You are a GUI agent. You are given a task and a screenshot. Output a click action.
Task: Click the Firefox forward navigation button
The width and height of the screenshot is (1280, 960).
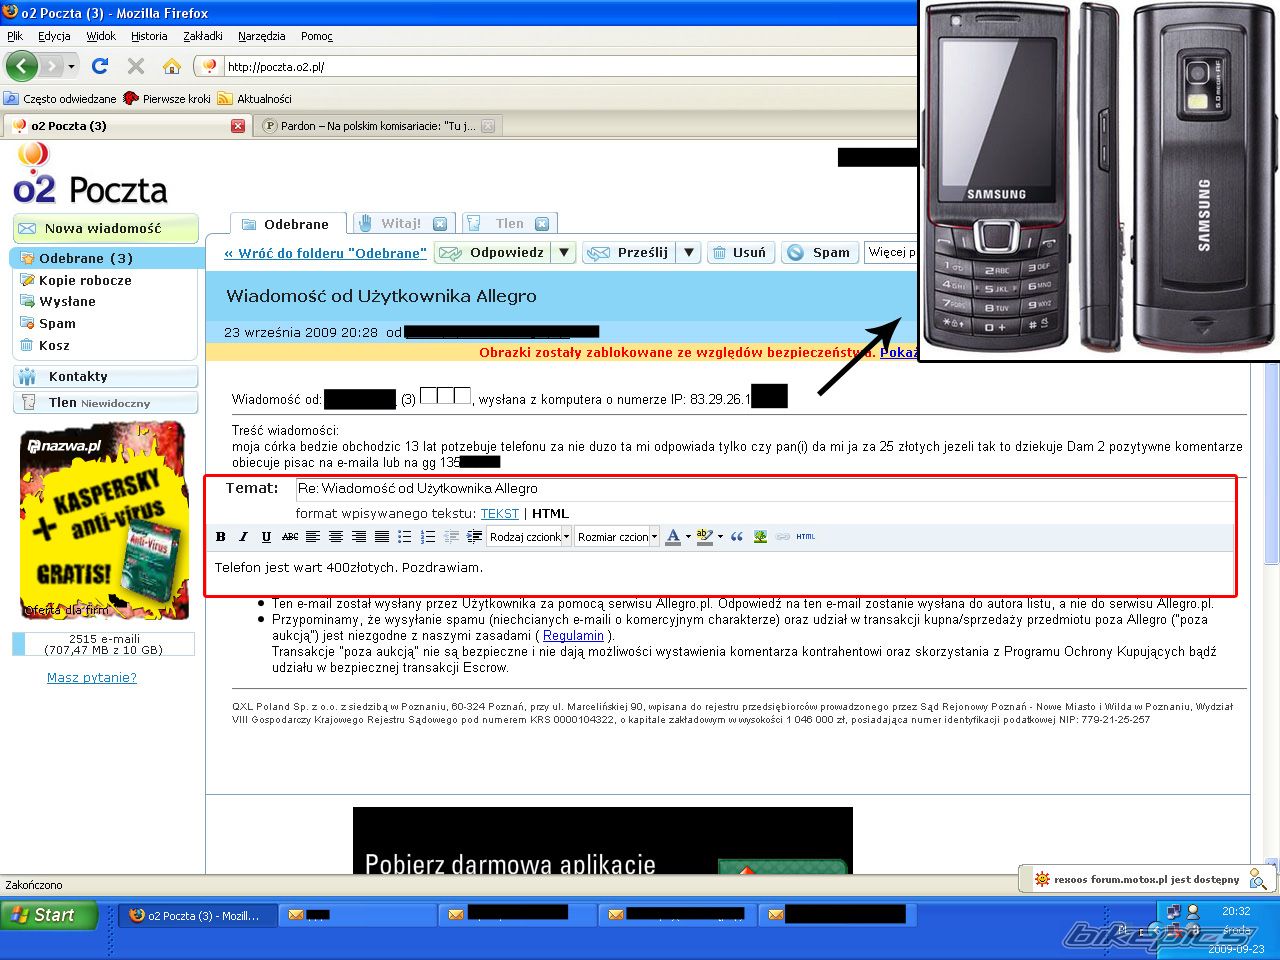point(52,66)
